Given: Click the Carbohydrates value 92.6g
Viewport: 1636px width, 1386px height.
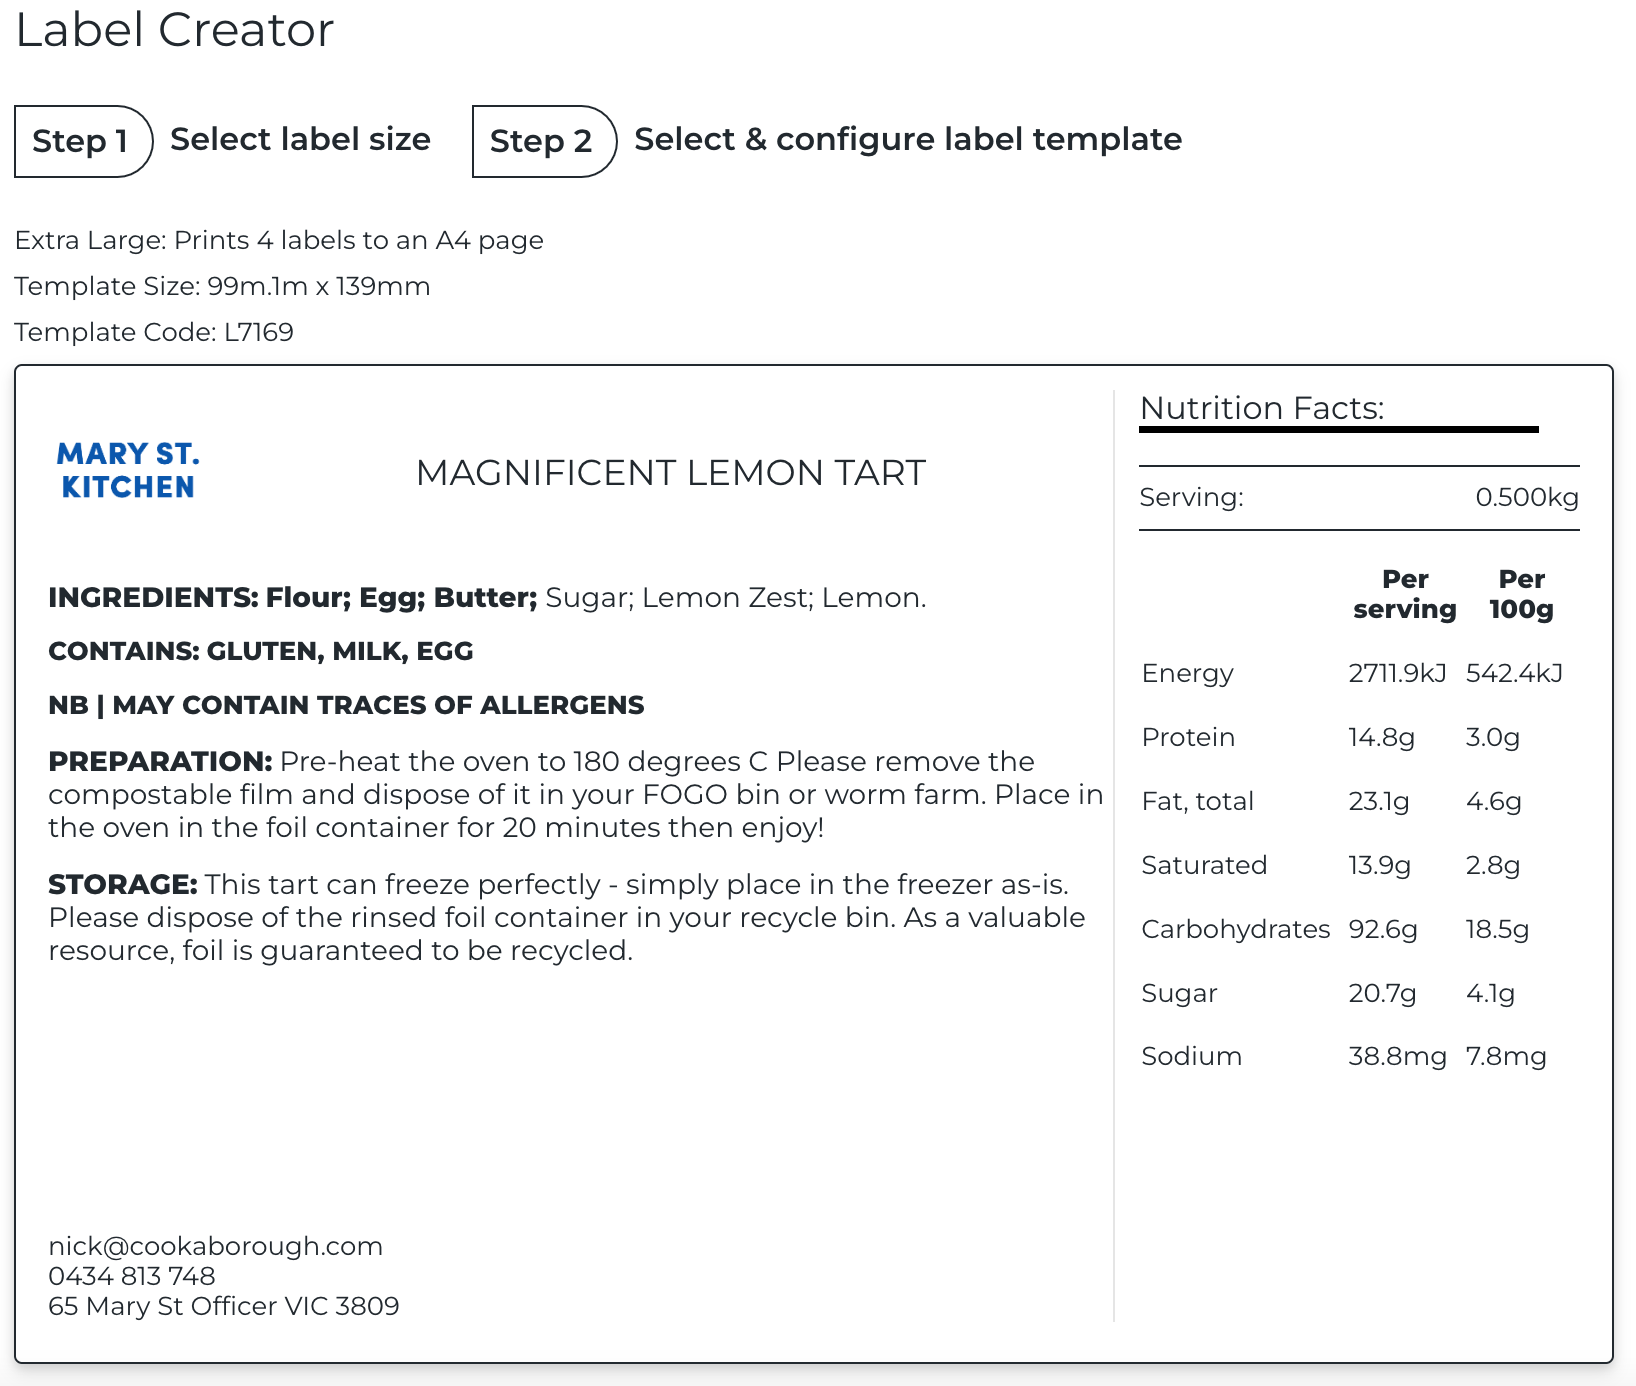Looking at the screenshot, I should click(x=1383, y=929).
